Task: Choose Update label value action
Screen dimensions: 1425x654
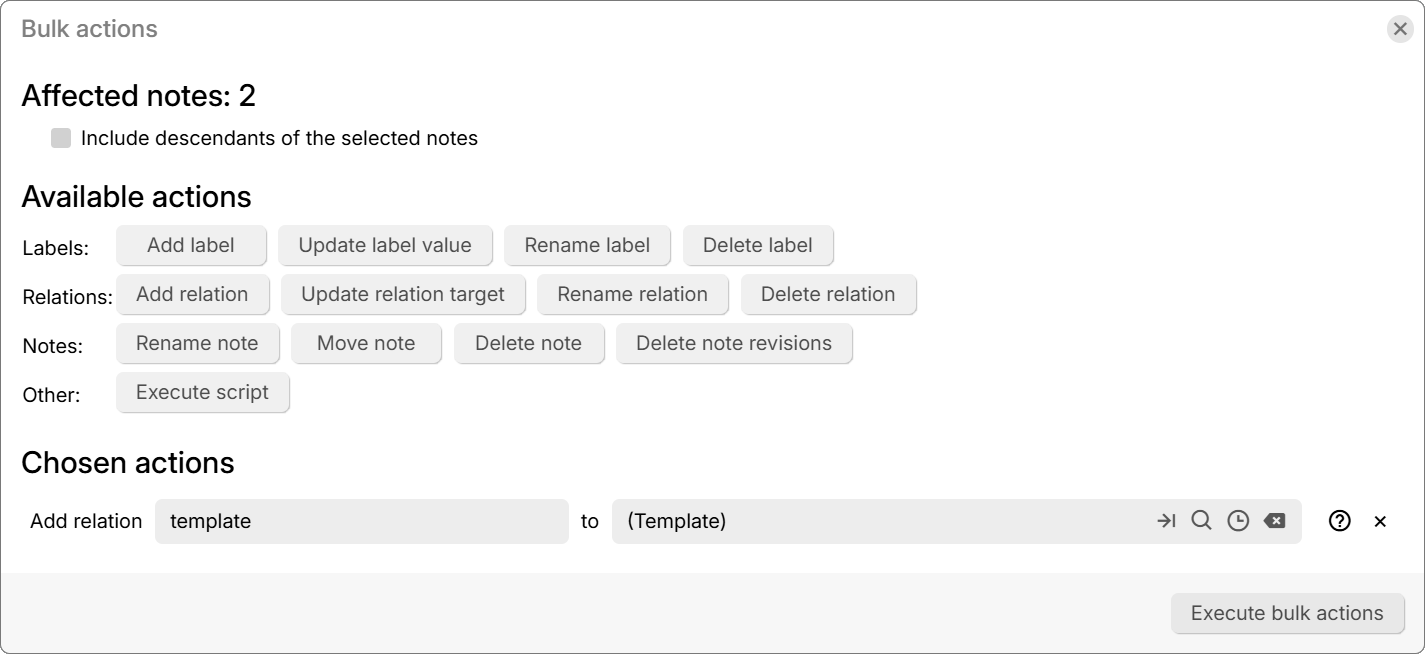Action: pyautogui.click(x=385, y=245)
